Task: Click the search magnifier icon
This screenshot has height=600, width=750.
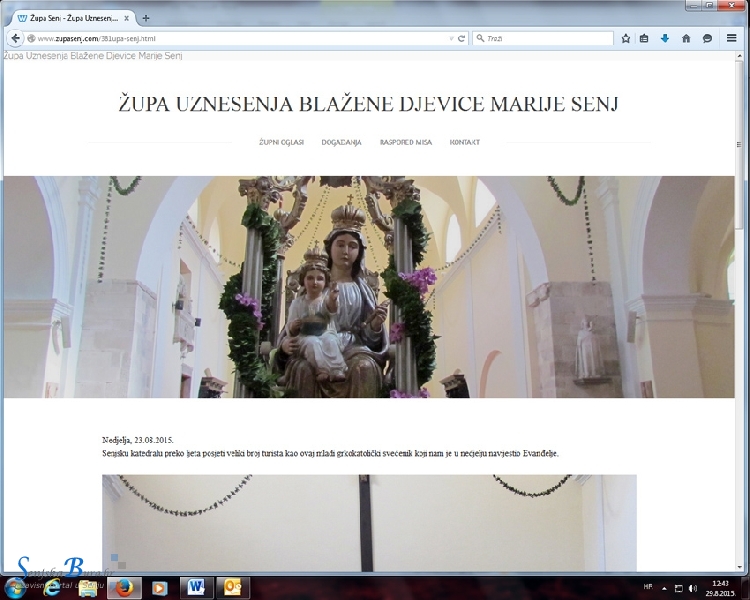Action: coord(480,38)
